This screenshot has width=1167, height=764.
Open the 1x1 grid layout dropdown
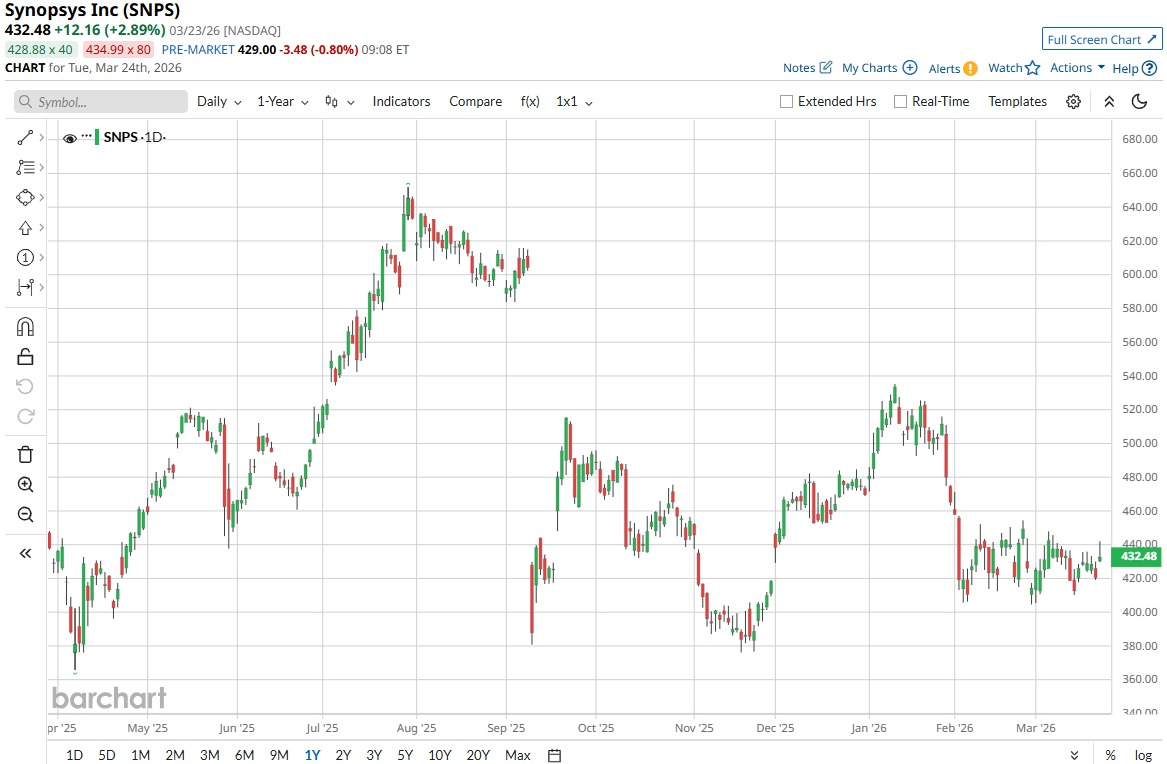coord(574,102)
